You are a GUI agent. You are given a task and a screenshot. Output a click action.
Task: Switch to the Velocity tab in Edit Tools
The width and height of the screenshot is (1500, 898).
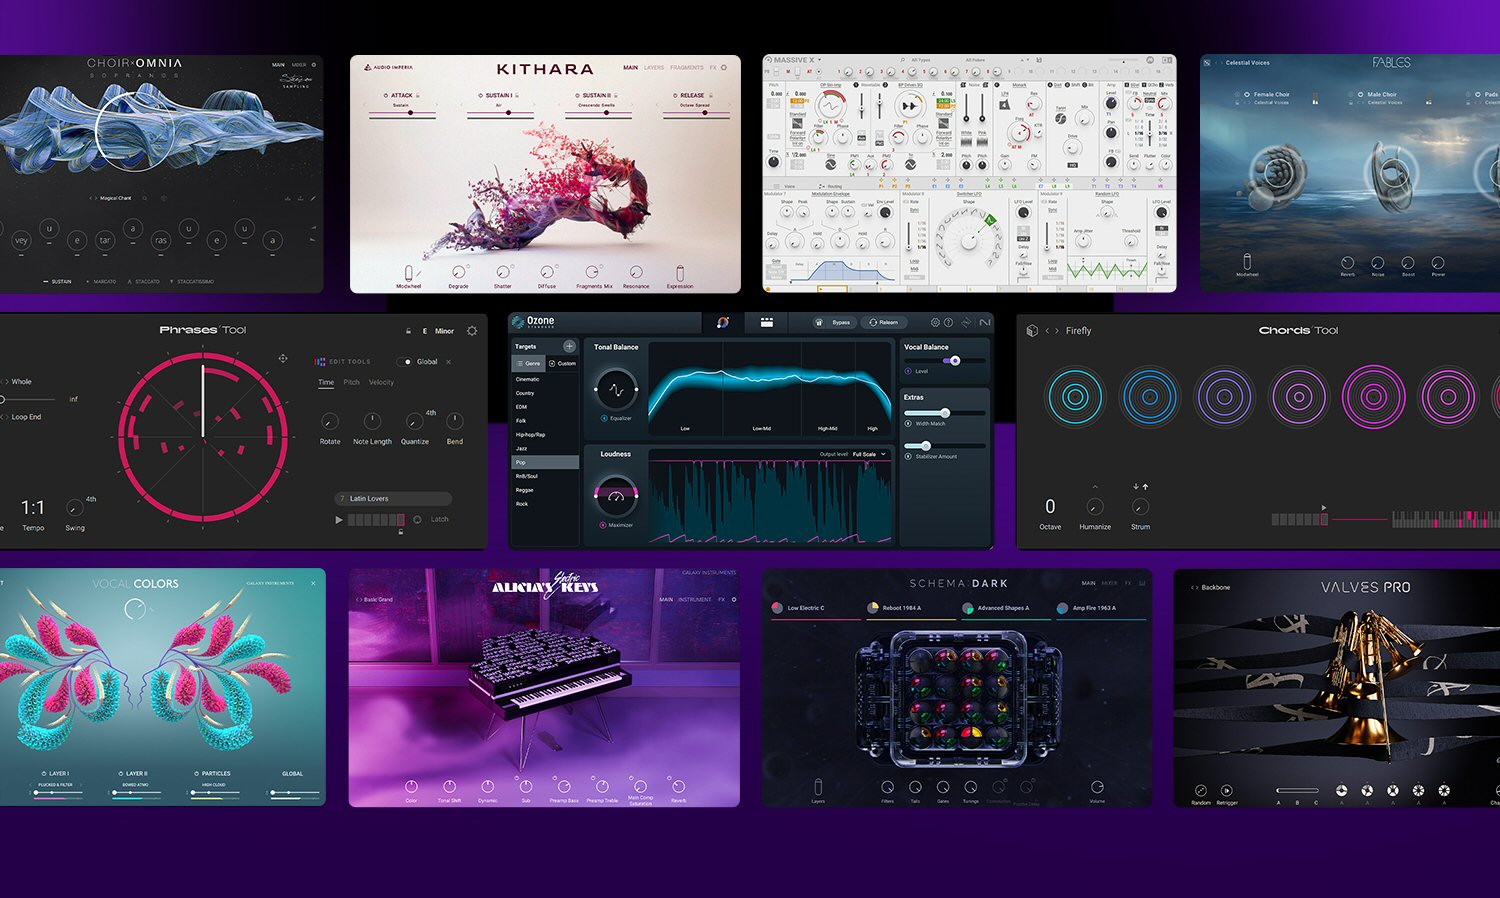(x=381, y=382)
